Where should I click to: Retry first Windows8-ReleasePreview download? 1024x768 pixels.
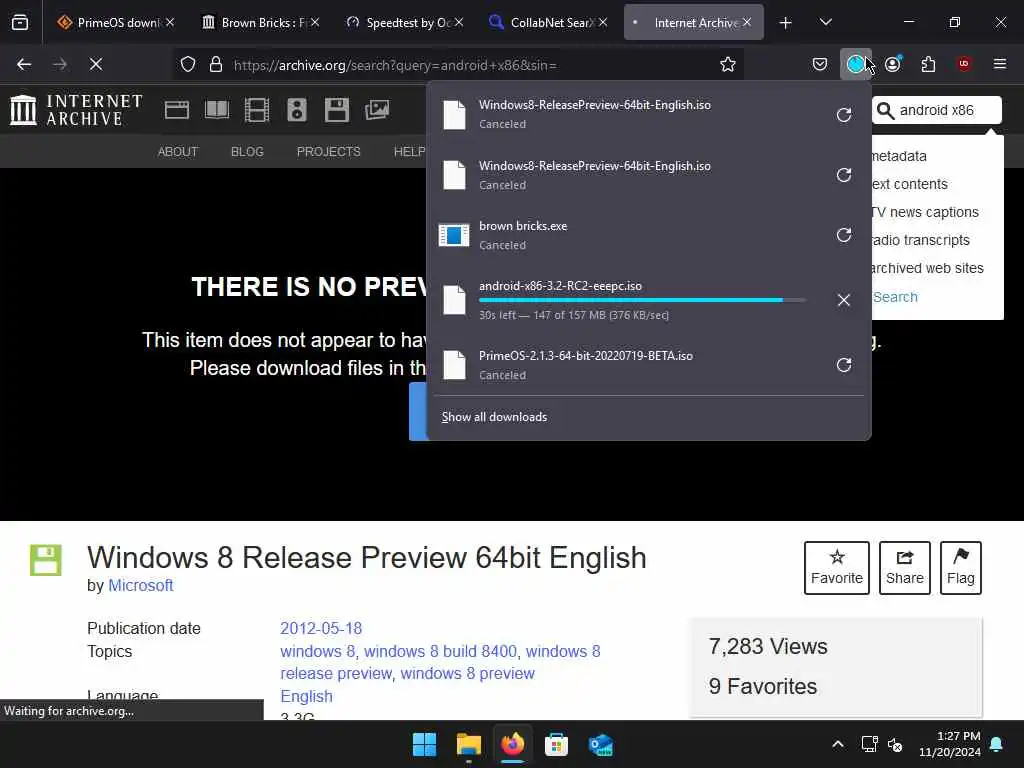click(x=844, y=115)
